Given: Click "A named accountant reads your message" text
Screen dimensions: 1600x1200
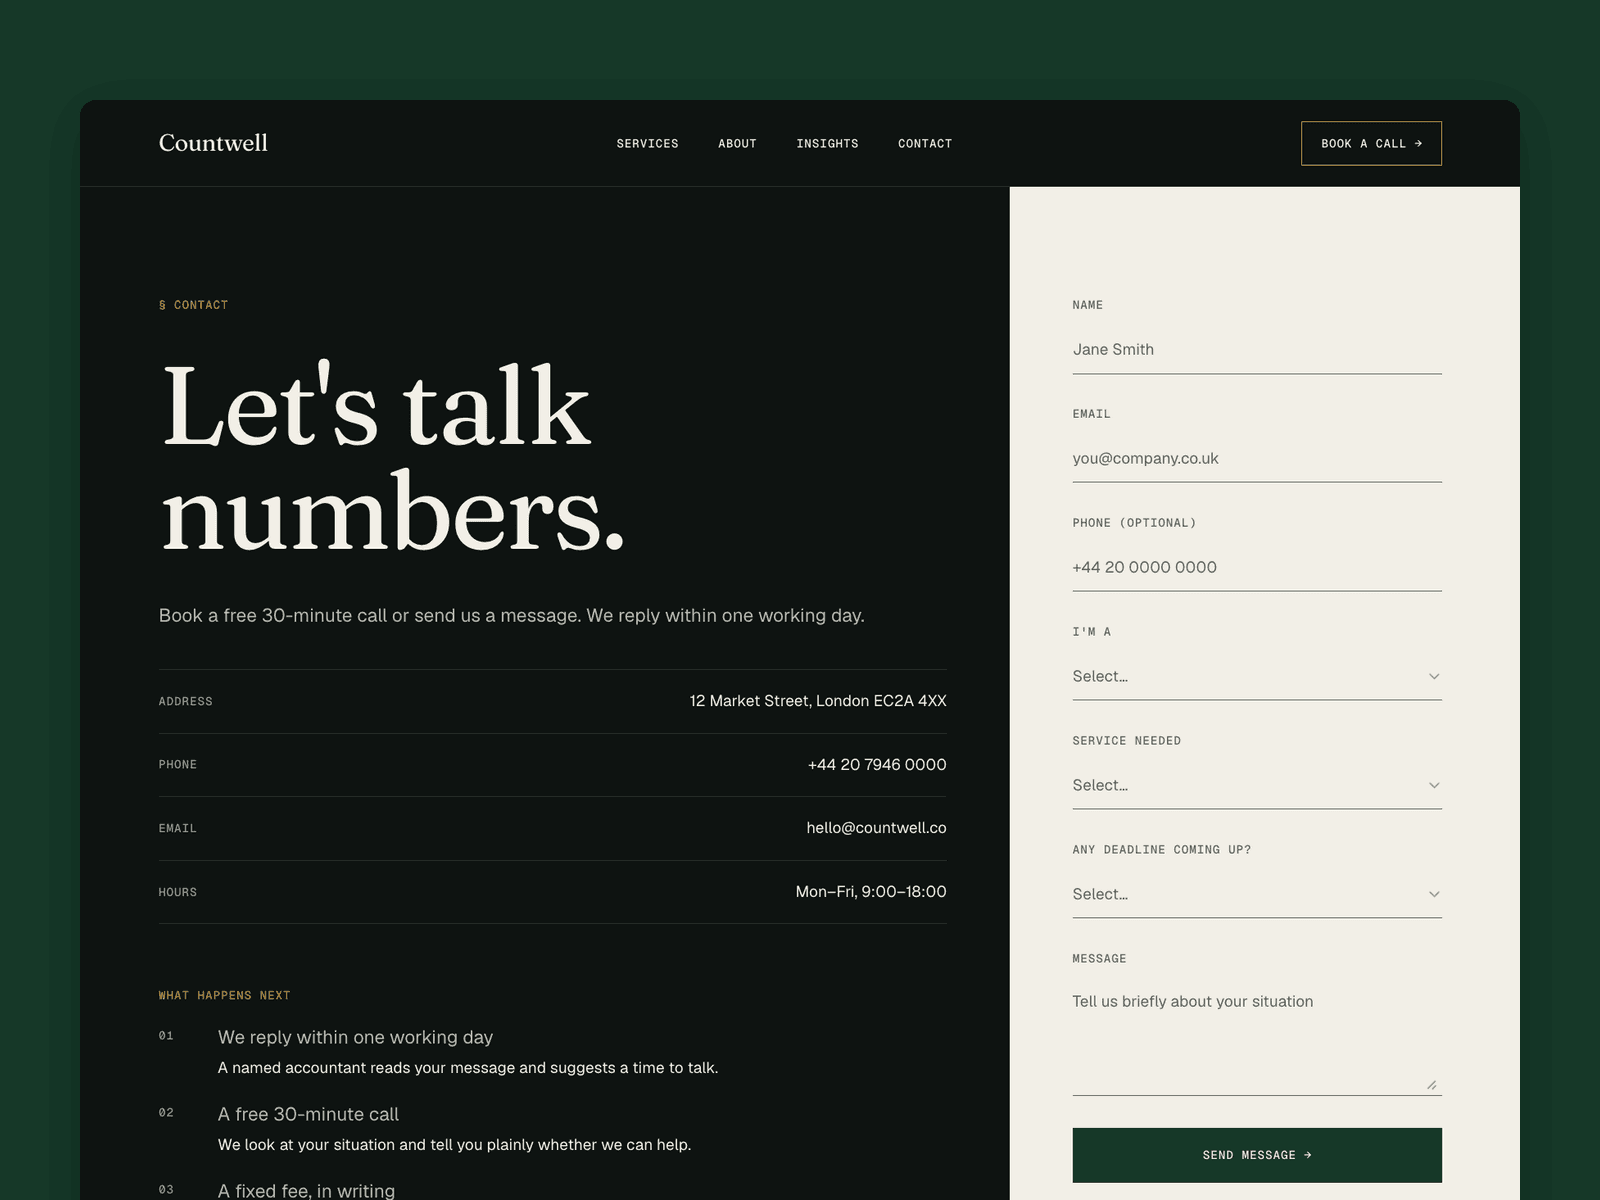Looking at the screenshot, I should coord(468,1068).
